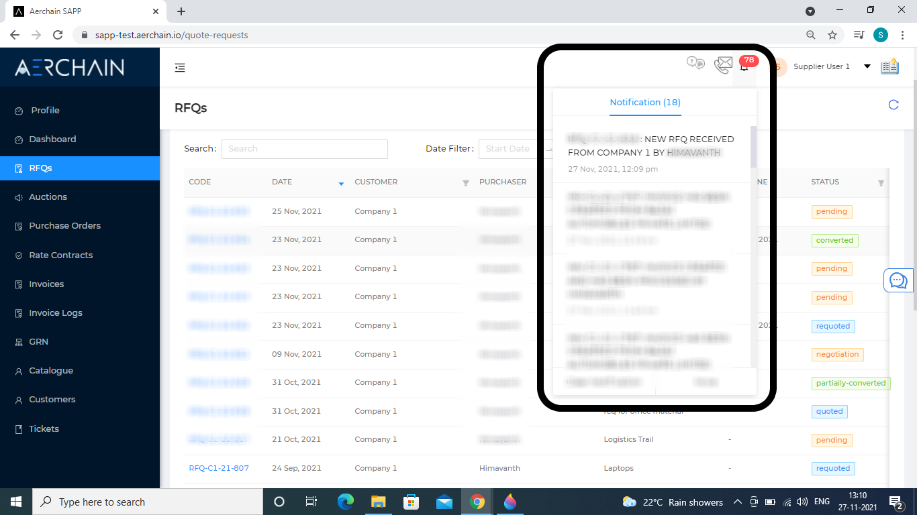
Task: Click the Windows taskbar search box
Action: click(x=147, y=502)
